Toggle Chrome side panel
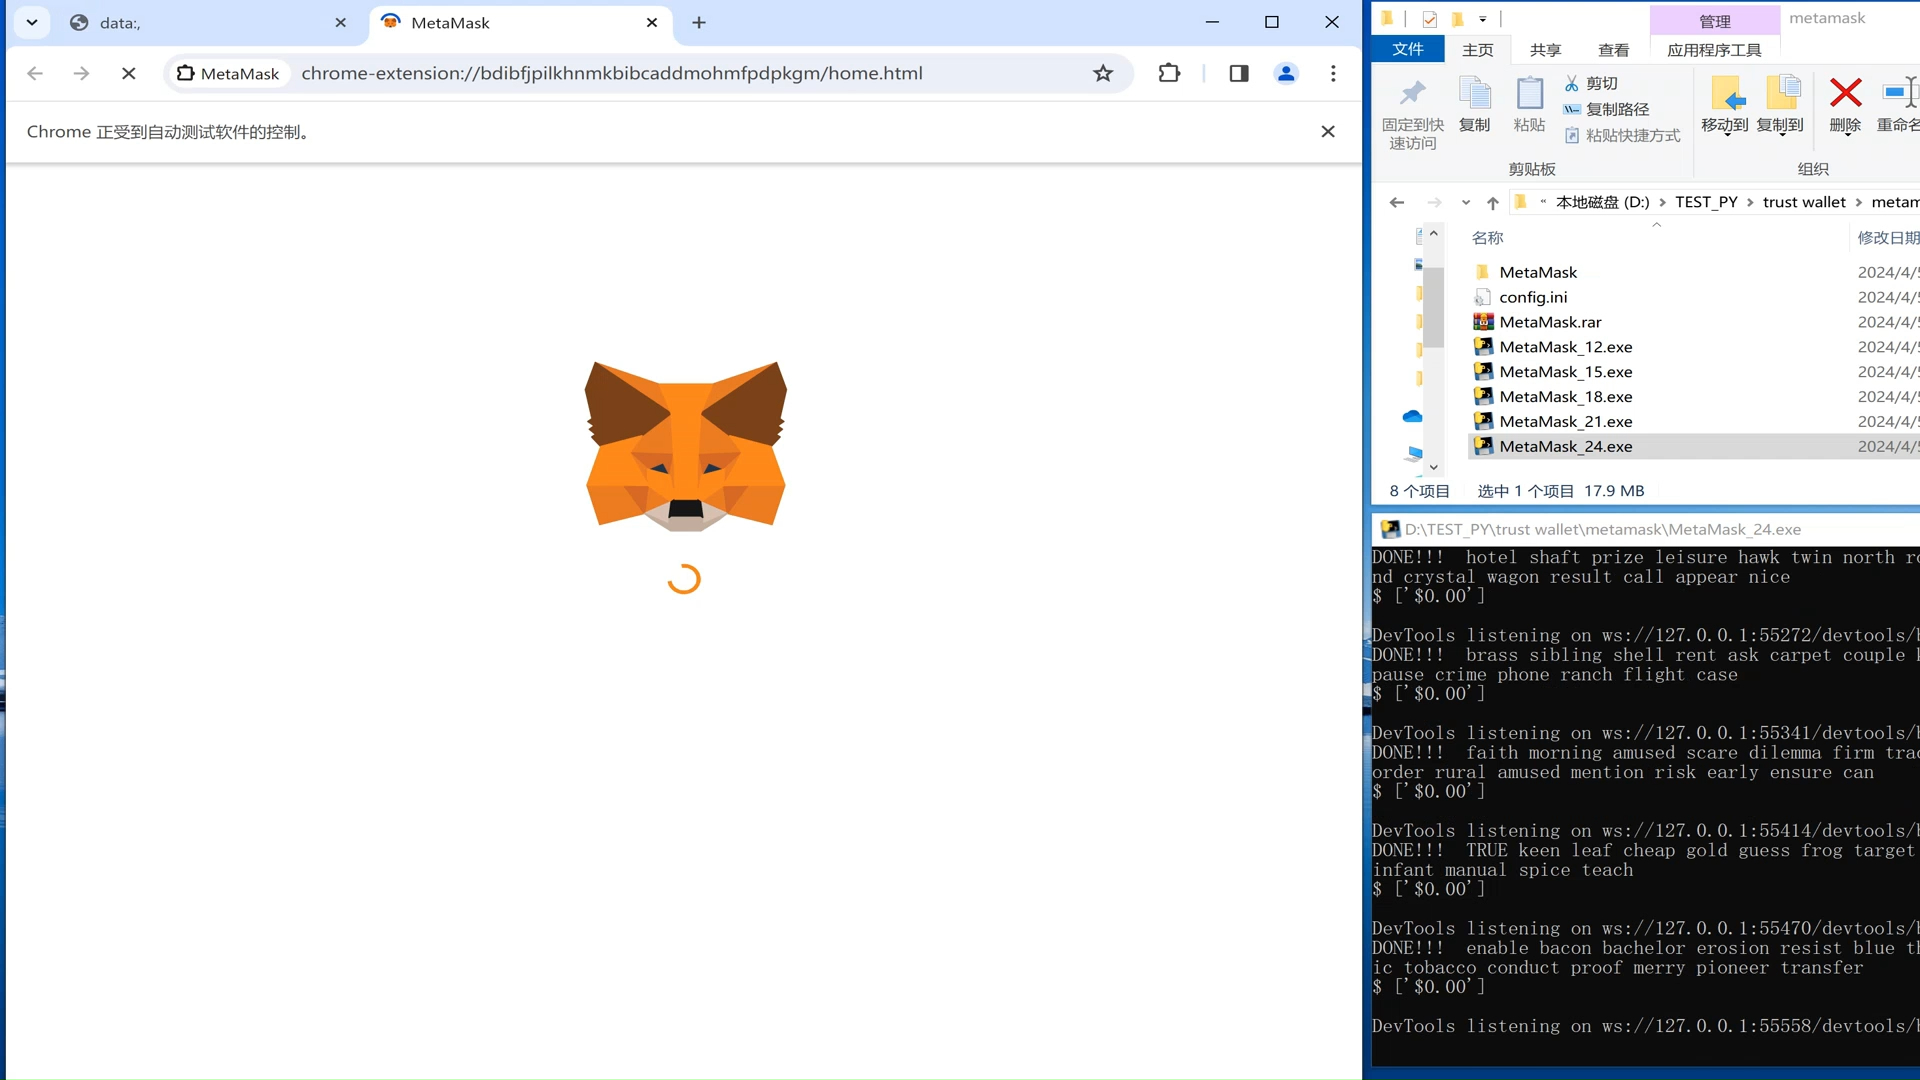 pos(1239,73)
